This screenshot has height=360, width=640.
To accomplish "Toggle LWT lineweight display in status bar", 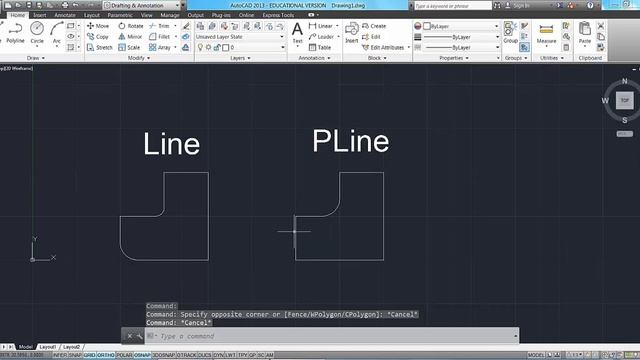I will pos(231,355).
